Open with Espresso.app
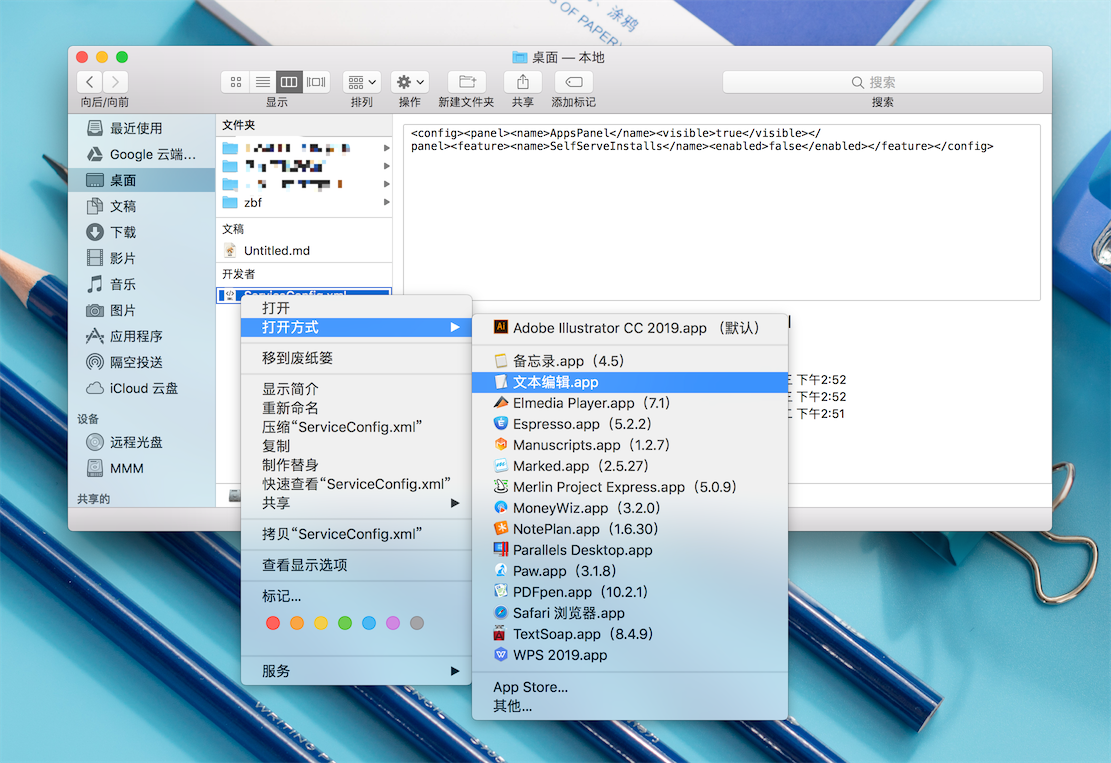Screen dimensions: 1111x763 (x=630, y=424)
